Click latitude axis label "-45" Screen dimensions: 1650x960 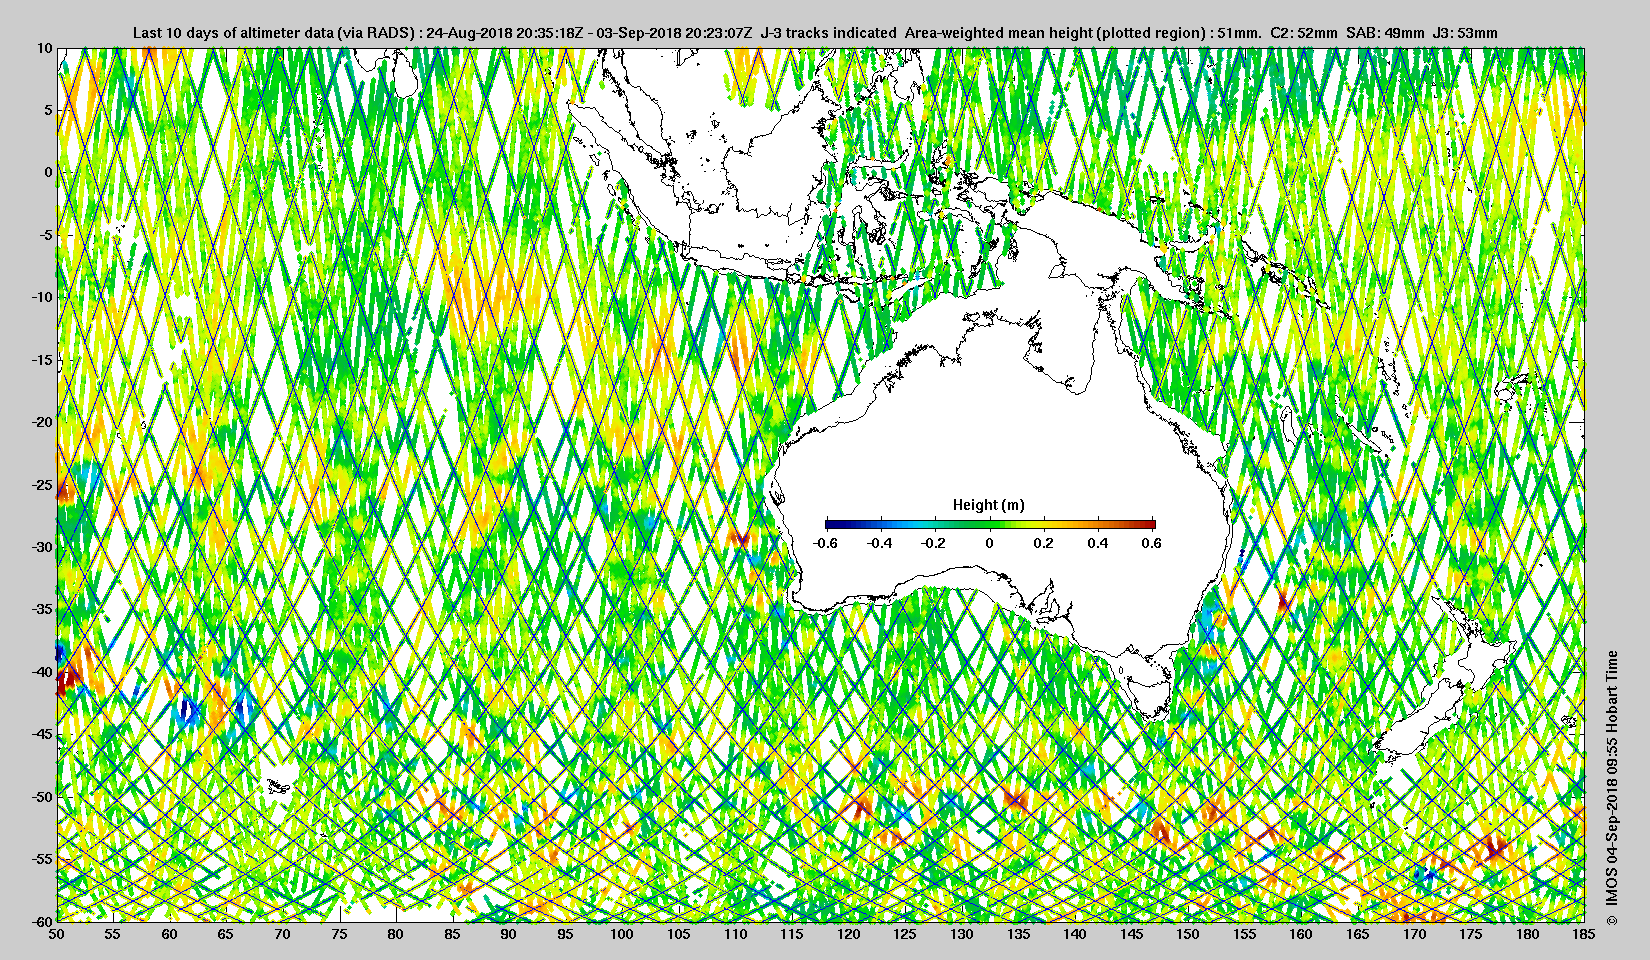(41, 734)
